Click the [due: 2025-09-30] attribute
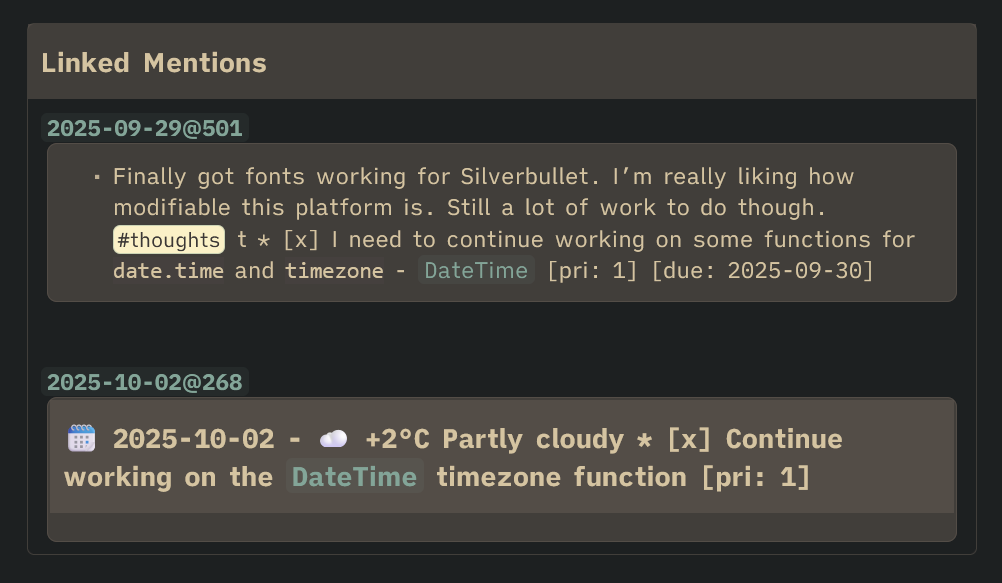Image resolution: width=1002 pixels, height=583 pixels. [x=762, y=271]
